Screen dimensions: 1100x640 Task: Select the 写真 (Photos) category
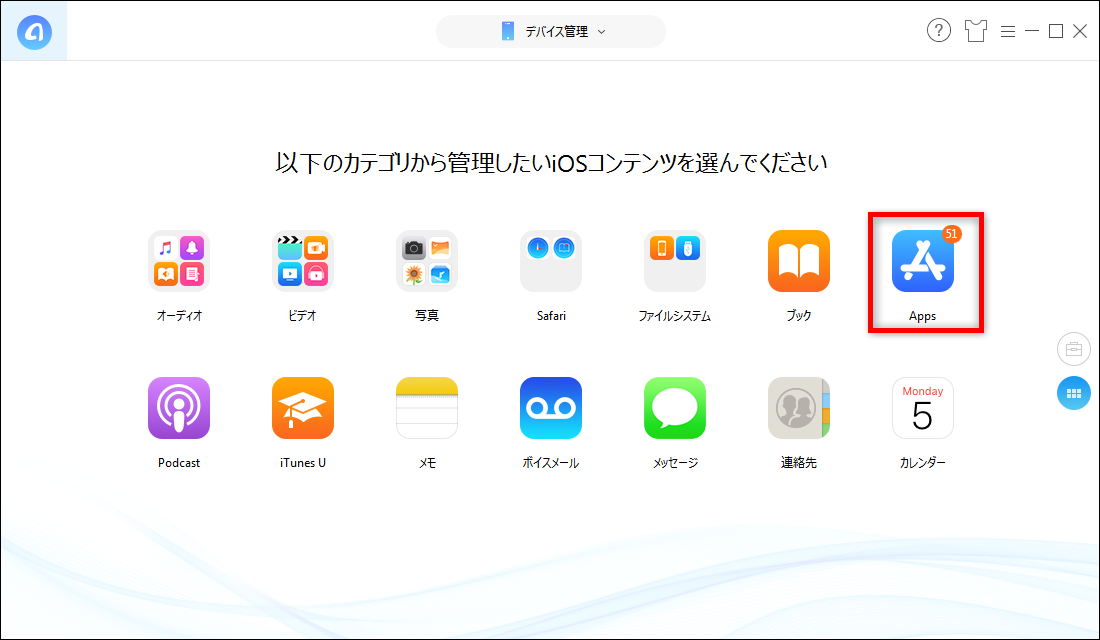[x=427, y=260]
